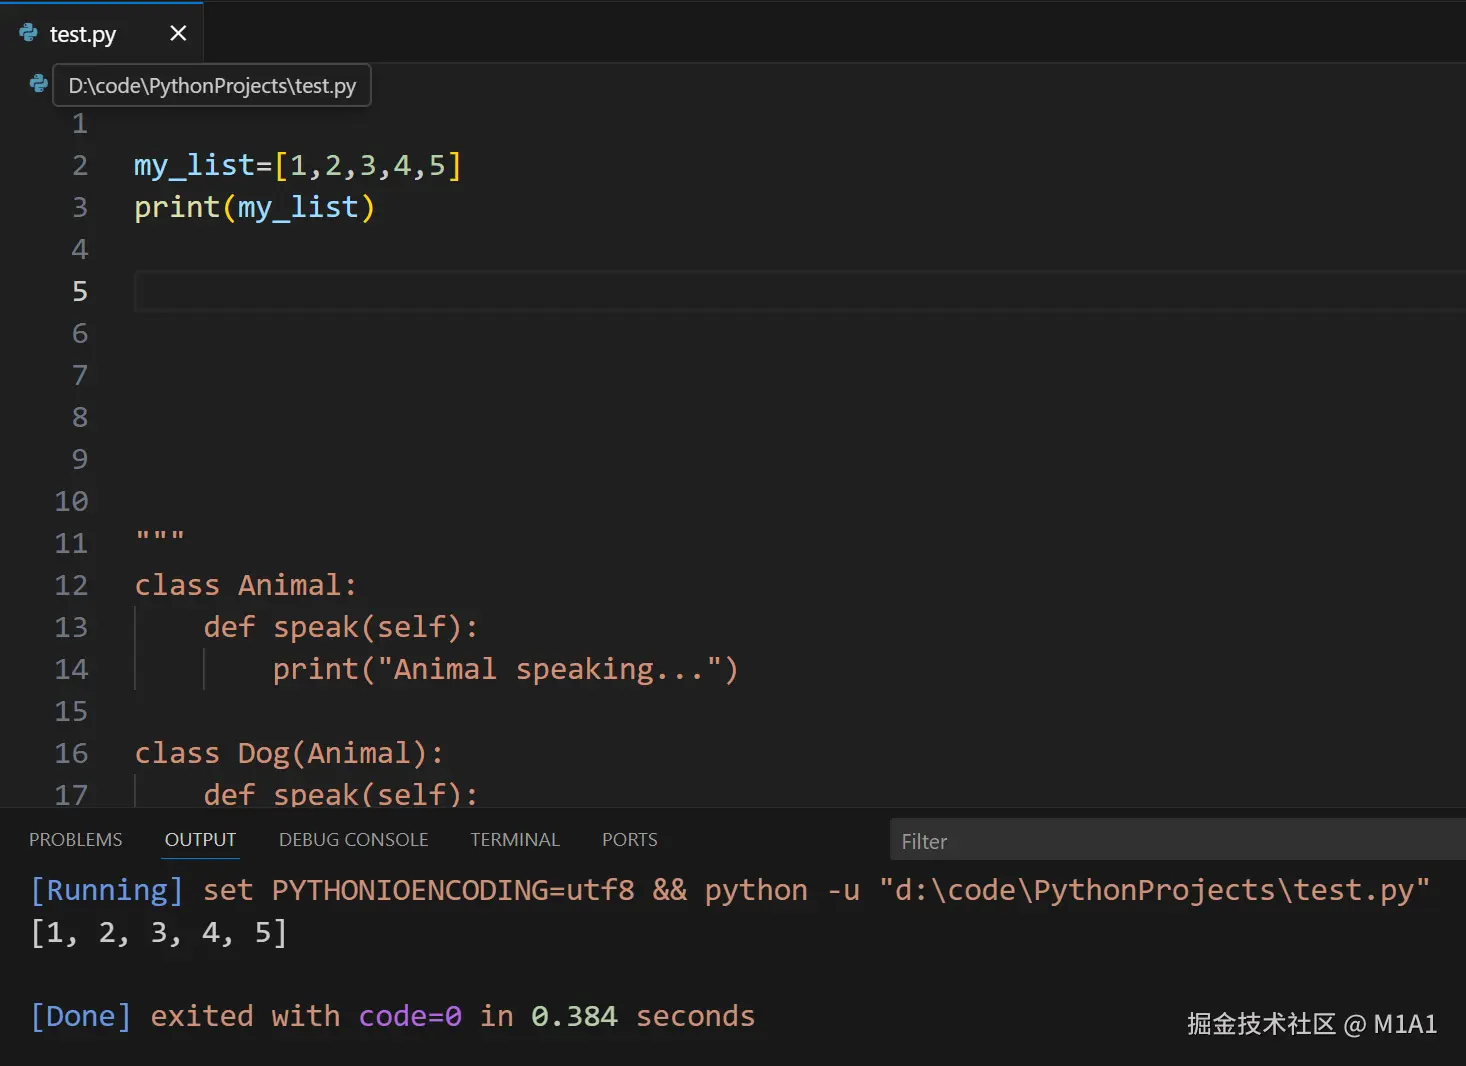The height and width of the screenshot is (1066, 1466).
Task: Click the [Done] exited output line
Action: click(x=393, y=1016)
